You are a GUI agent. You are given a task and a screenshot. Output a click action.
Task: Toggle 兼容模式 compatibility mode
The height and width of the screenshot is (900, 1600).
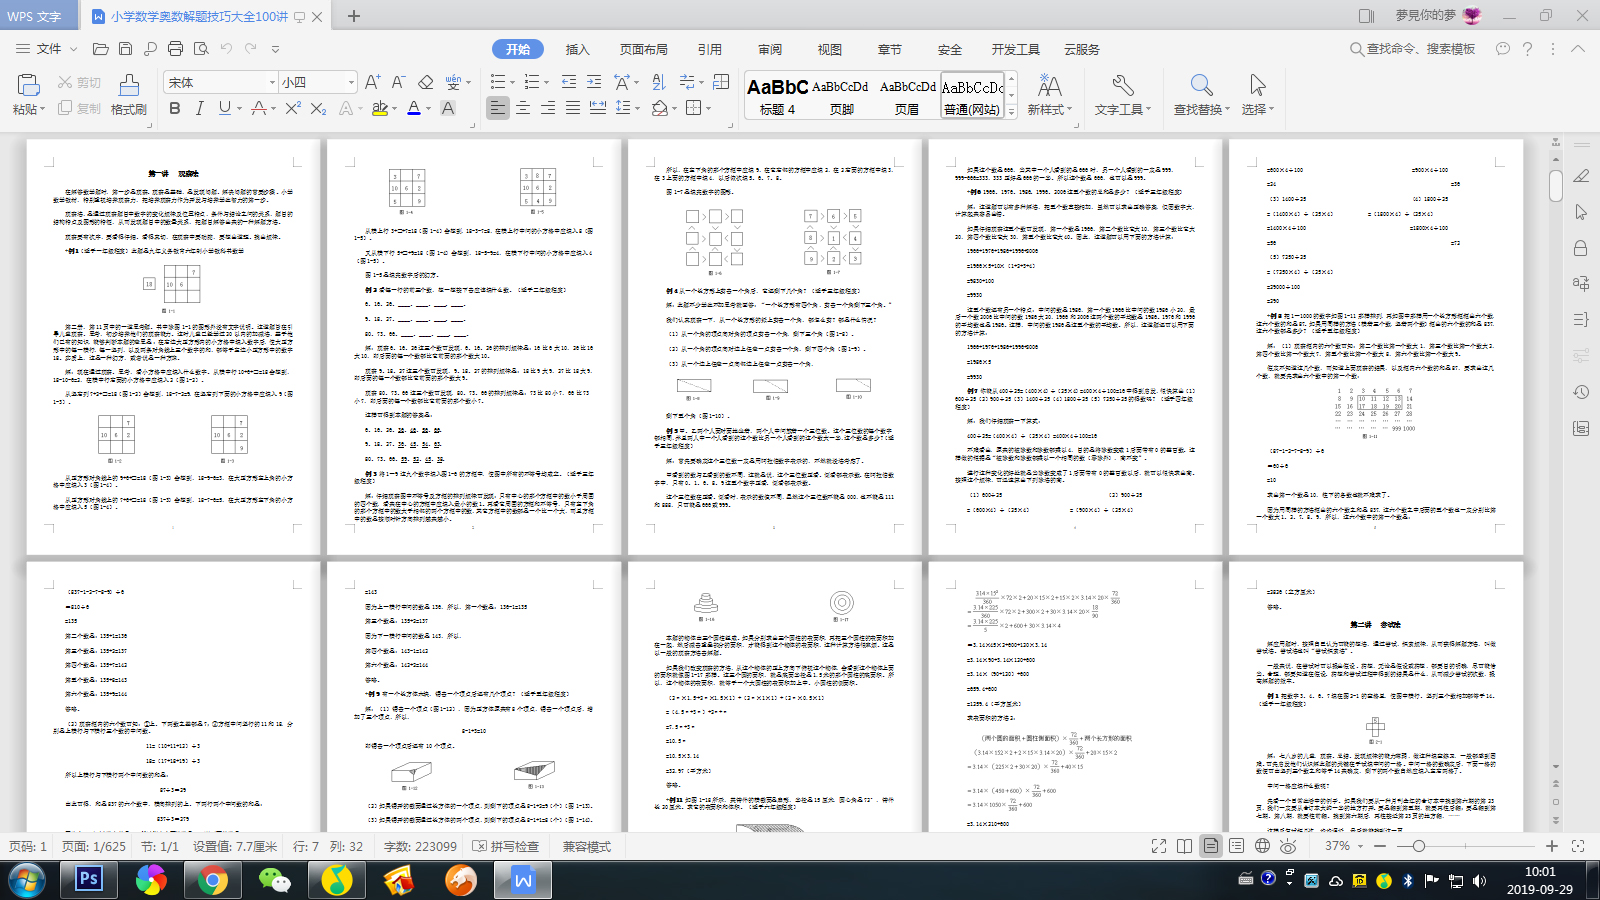coord(587,845)
